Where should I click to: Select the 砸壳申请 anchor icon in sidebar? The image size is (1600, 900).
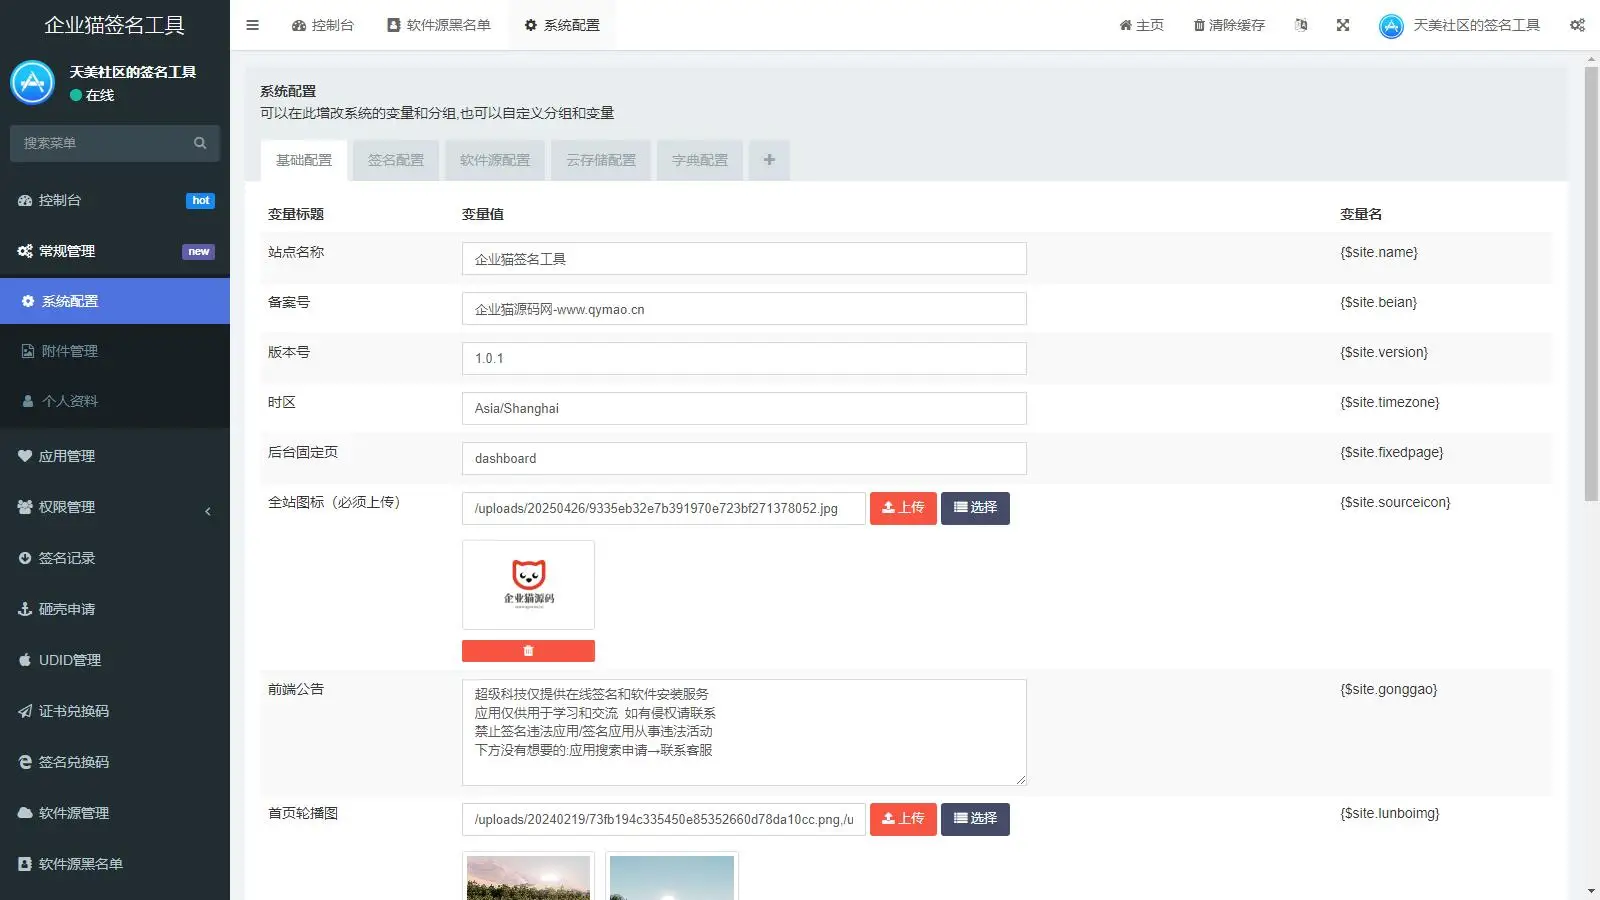pos(25,609)
